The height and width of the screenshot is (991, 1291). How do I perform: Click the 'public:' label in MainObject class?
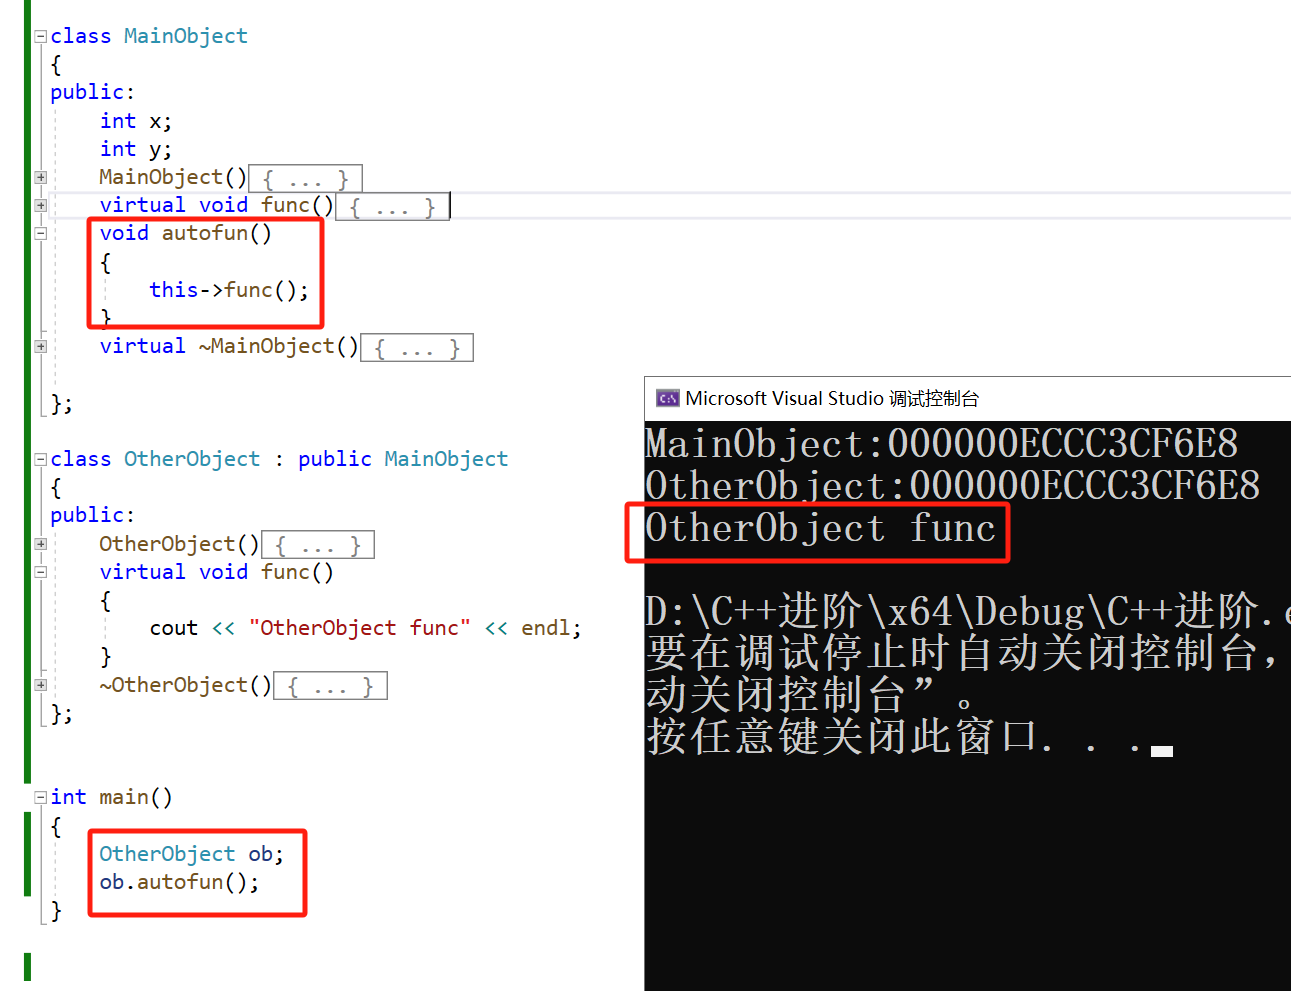pos(92,92)
